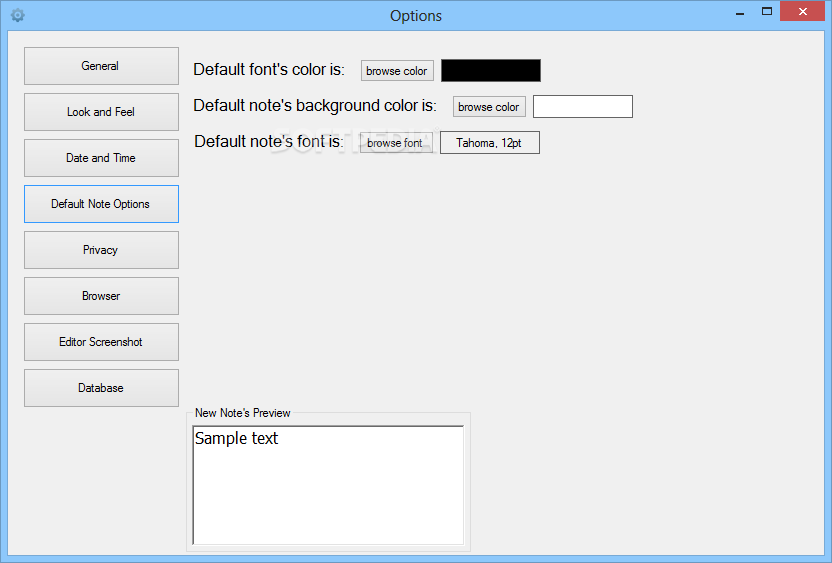Click the 'New Note's Preview' group label
This screenshot has width=832, height=563.
pyautogui.click(x=242, y=413)
